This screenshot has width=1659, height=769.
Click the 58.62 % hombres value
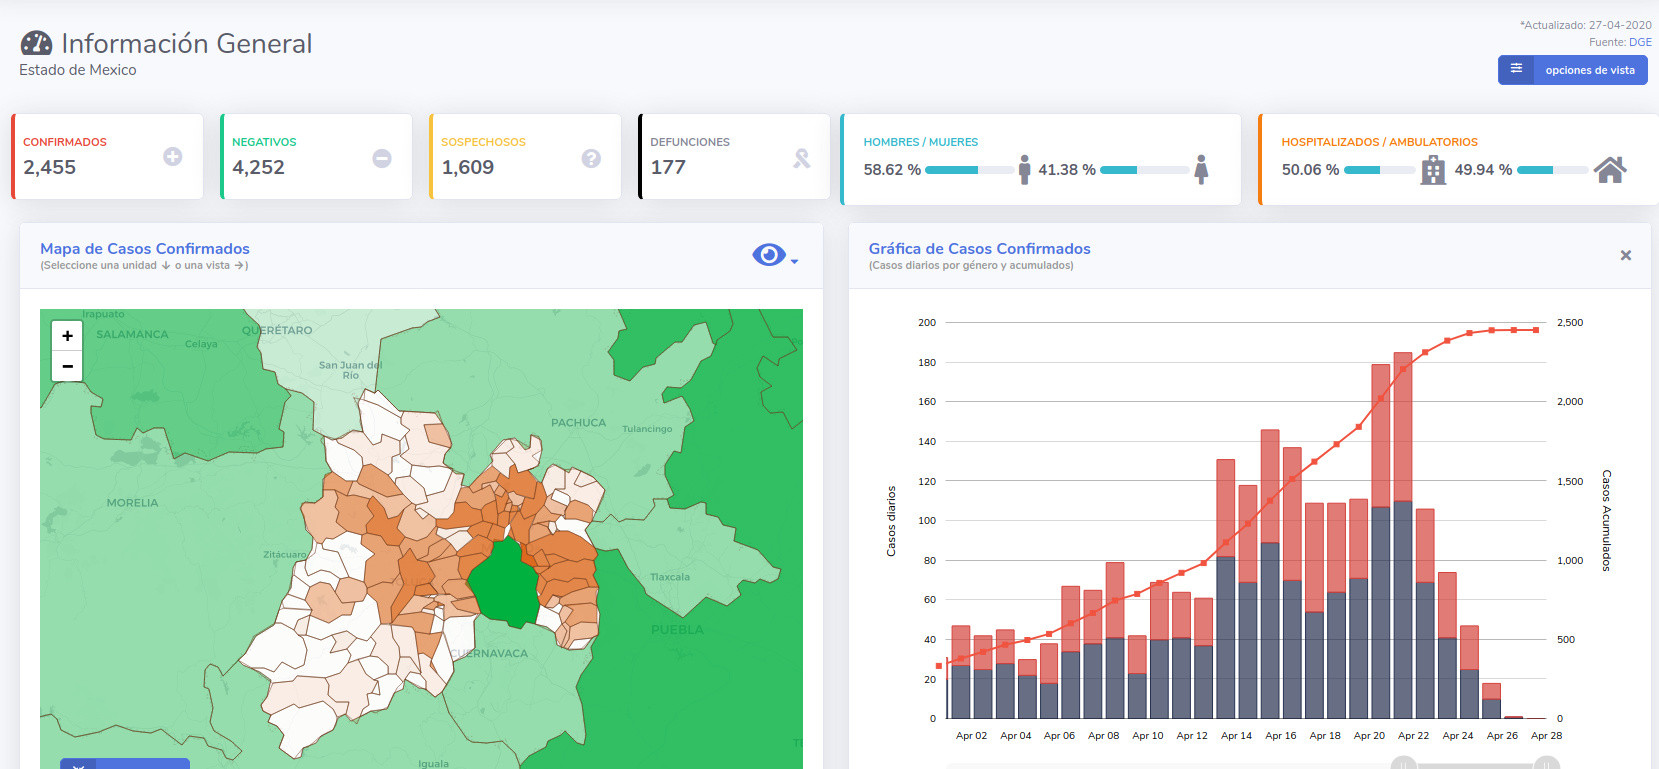[892, 170]
